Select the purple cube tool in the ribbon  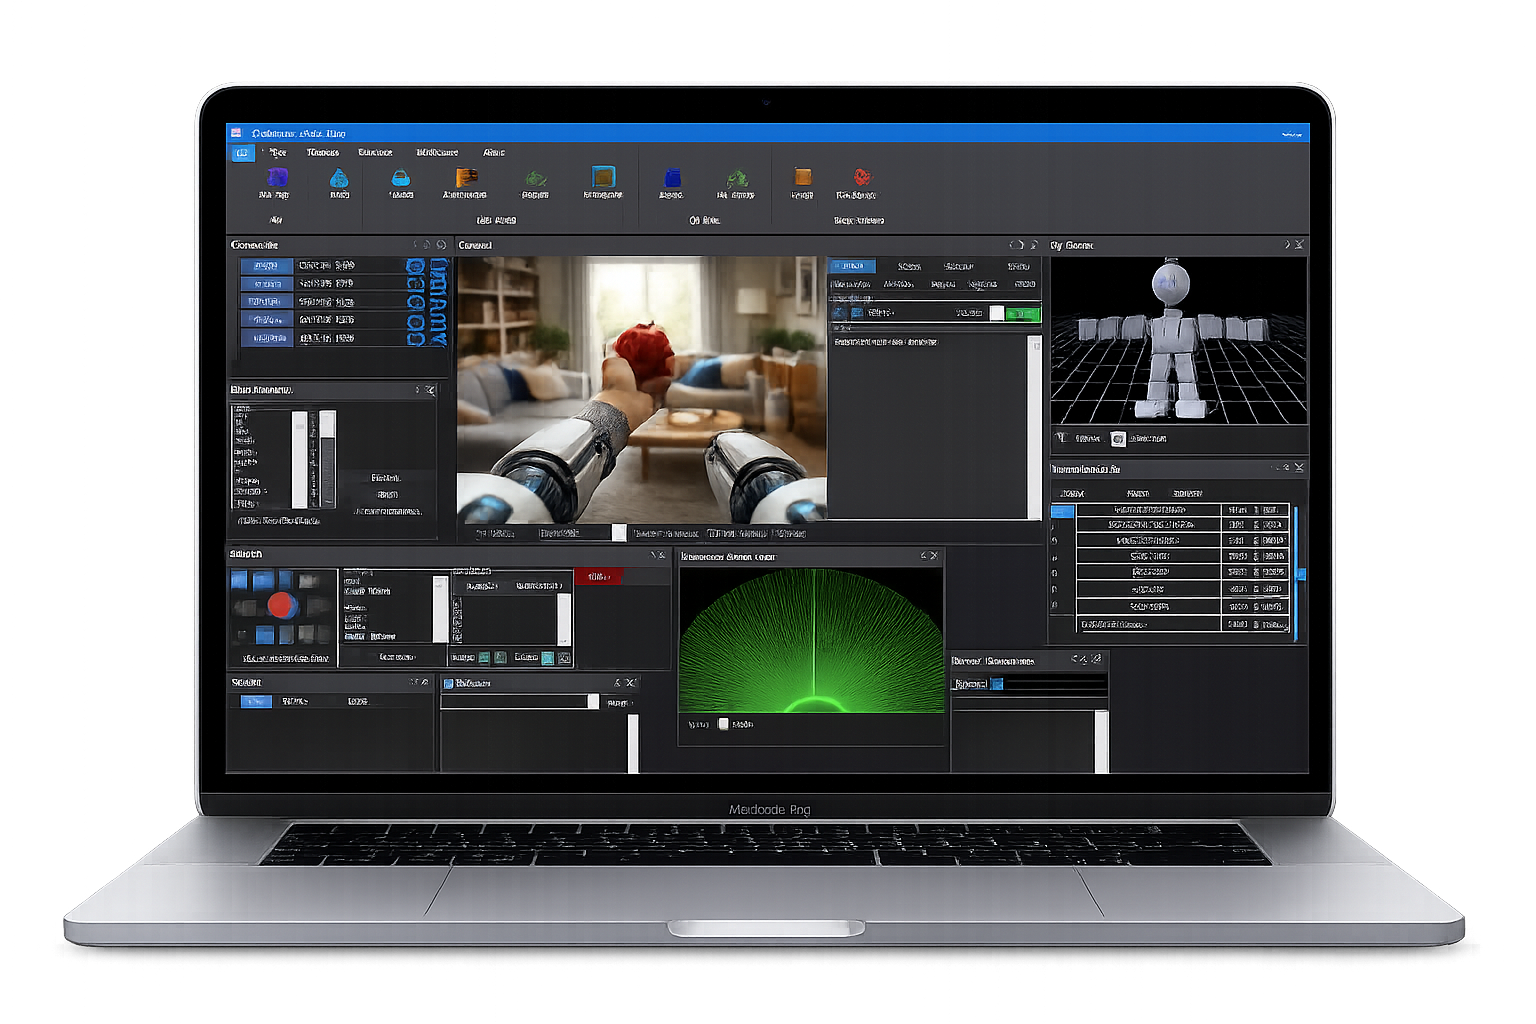tap(277, 178)
